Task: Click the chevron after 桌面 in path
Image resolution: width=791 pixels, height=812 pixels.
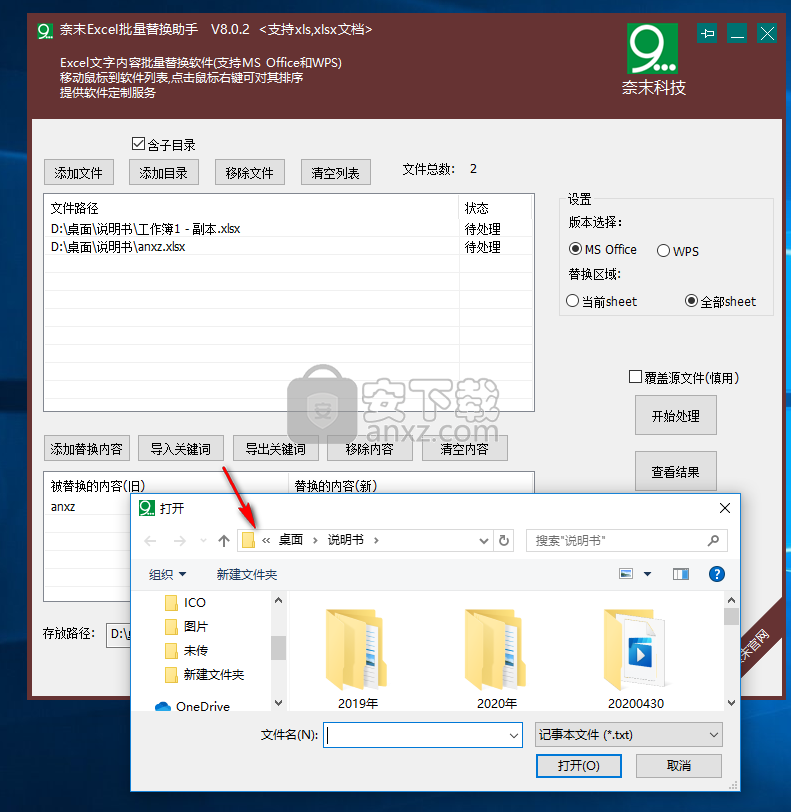Action: click(315, 541)
